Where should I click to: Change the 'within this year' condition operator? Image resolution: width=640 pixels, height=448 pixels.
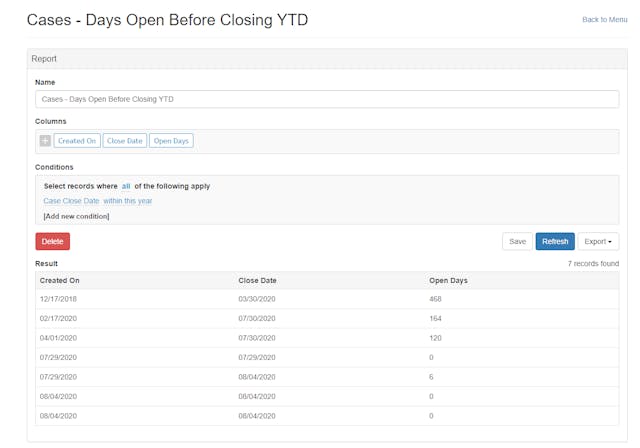pos(127,201)
